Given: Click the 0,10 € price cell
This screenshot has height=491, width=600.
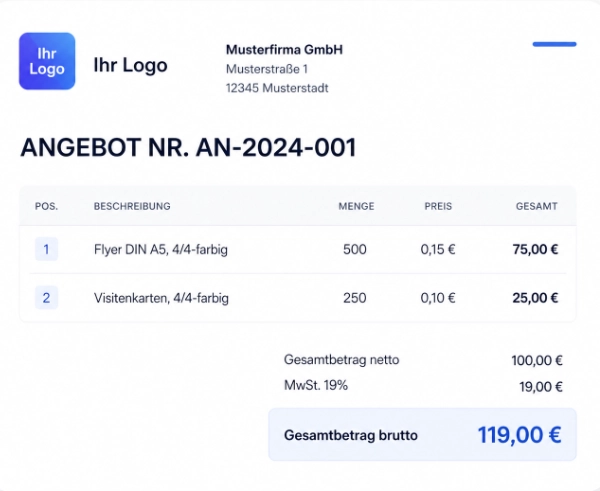Looking at the screenshot, I should 438,297.
